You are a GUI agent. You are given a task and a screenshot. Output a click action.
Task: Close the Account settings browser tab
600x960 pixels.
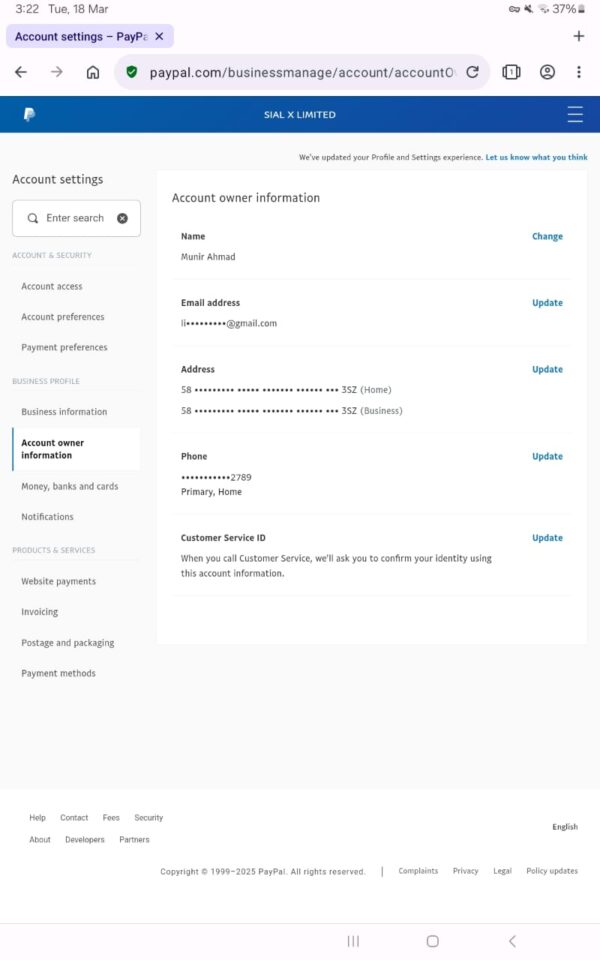pyautogui.click(x=159, y=37)
